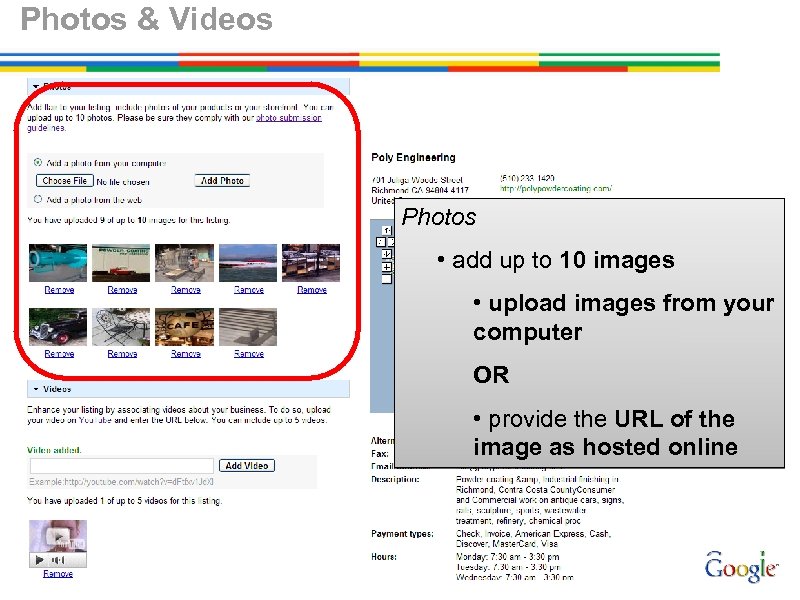
Task: Click the map pan right arrow
Action: point(391,242)
